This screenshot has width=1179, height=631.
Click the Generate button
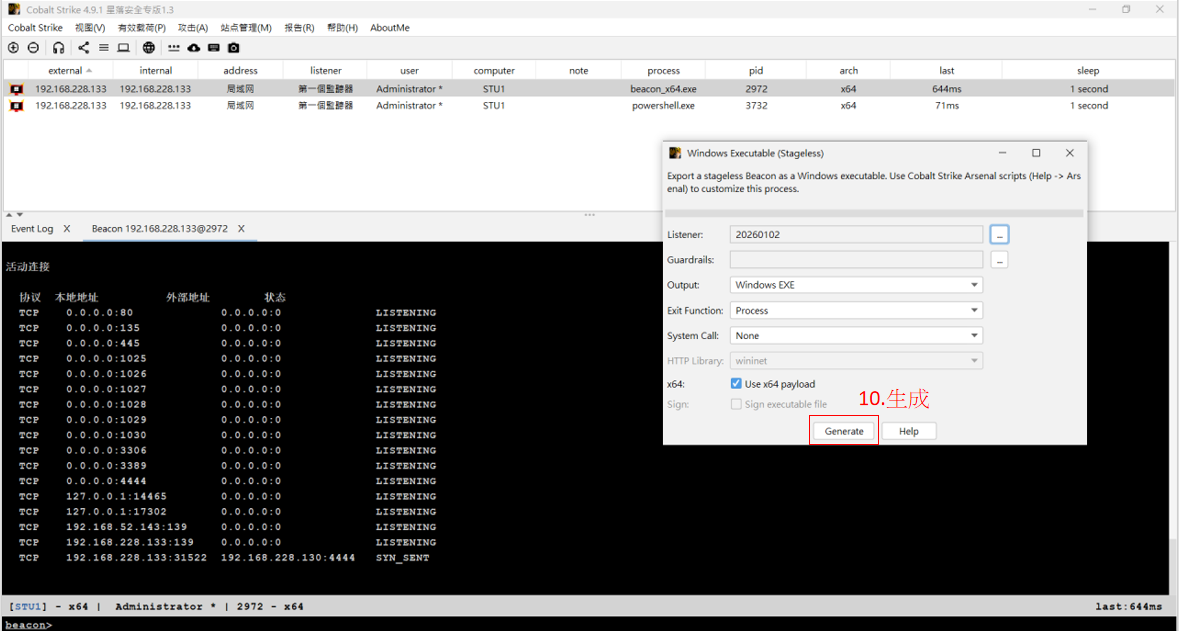click(x=844, y=432)
